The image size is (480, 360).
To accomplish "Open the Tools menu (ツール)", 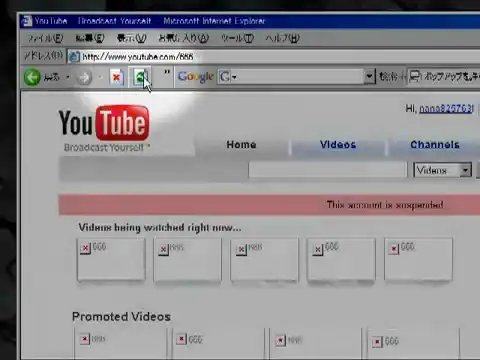I will click(x=237, y=38).
